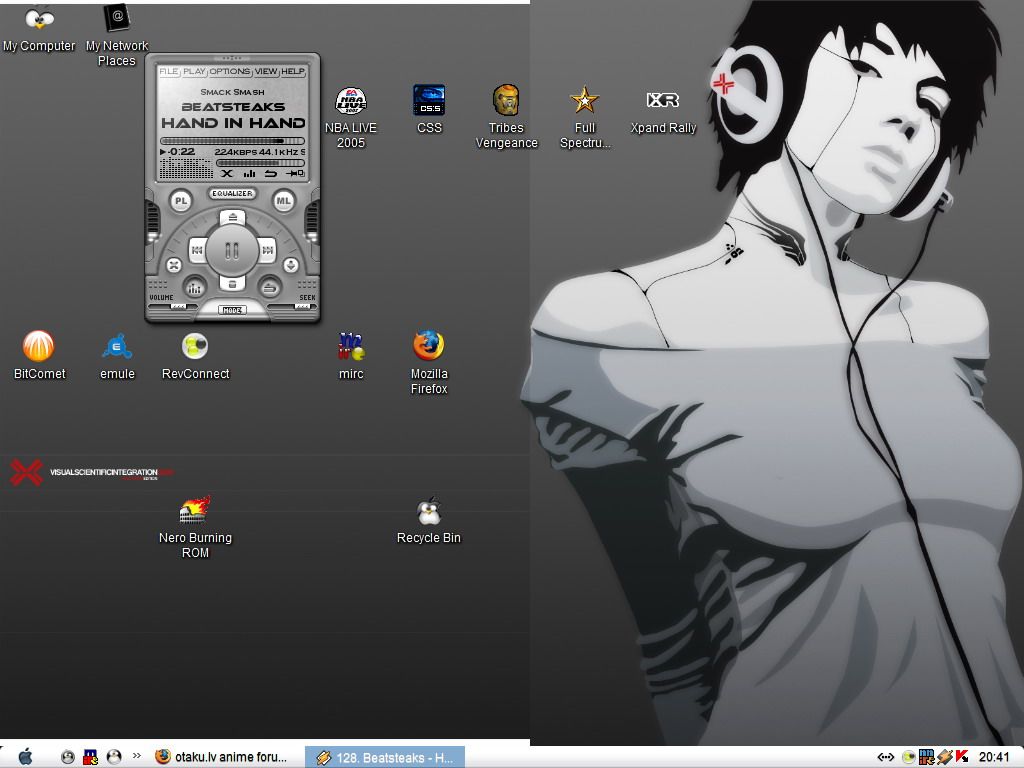The width and height of the screenshot is (1024, 768).
Task: Click the eject button above pause
Action: [232, 218]
